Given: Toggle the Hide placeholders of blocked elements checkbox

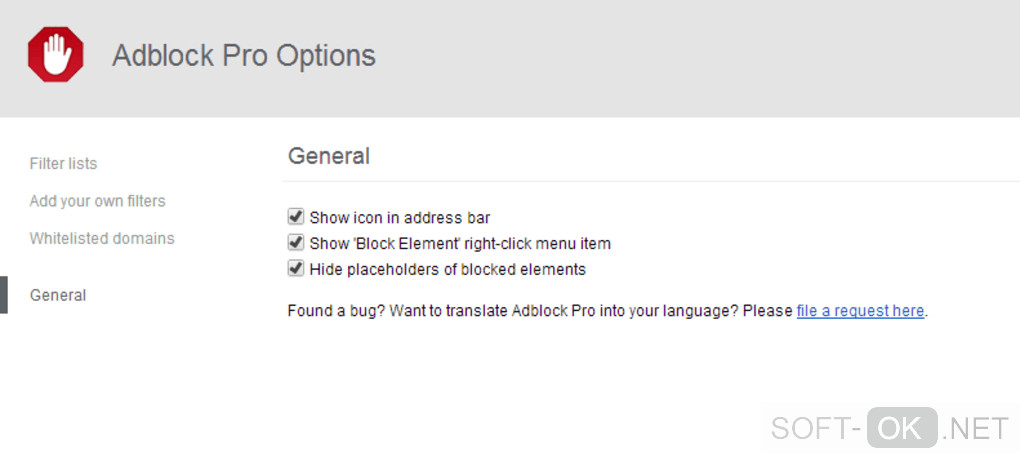Looking at the screenshot, I should pyautogui.click(x=295, y=268).
